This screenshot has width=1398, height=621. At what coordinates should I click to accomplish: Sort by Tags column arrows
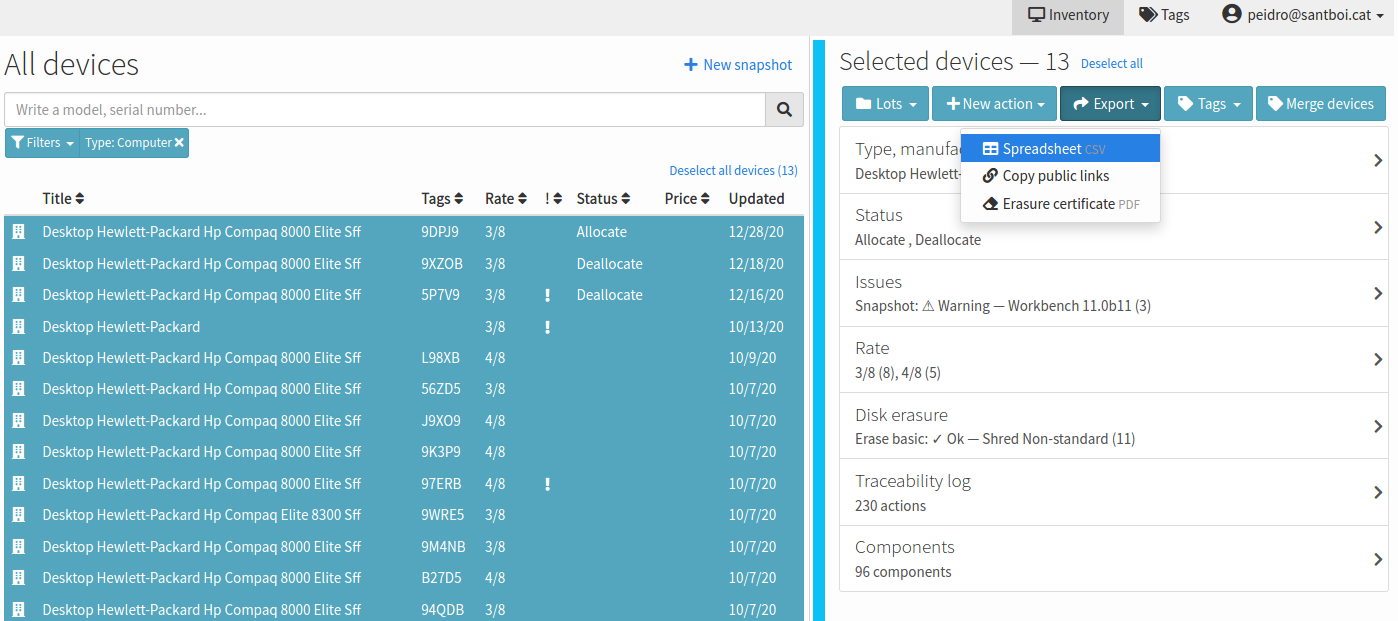[x=459, y=199]
